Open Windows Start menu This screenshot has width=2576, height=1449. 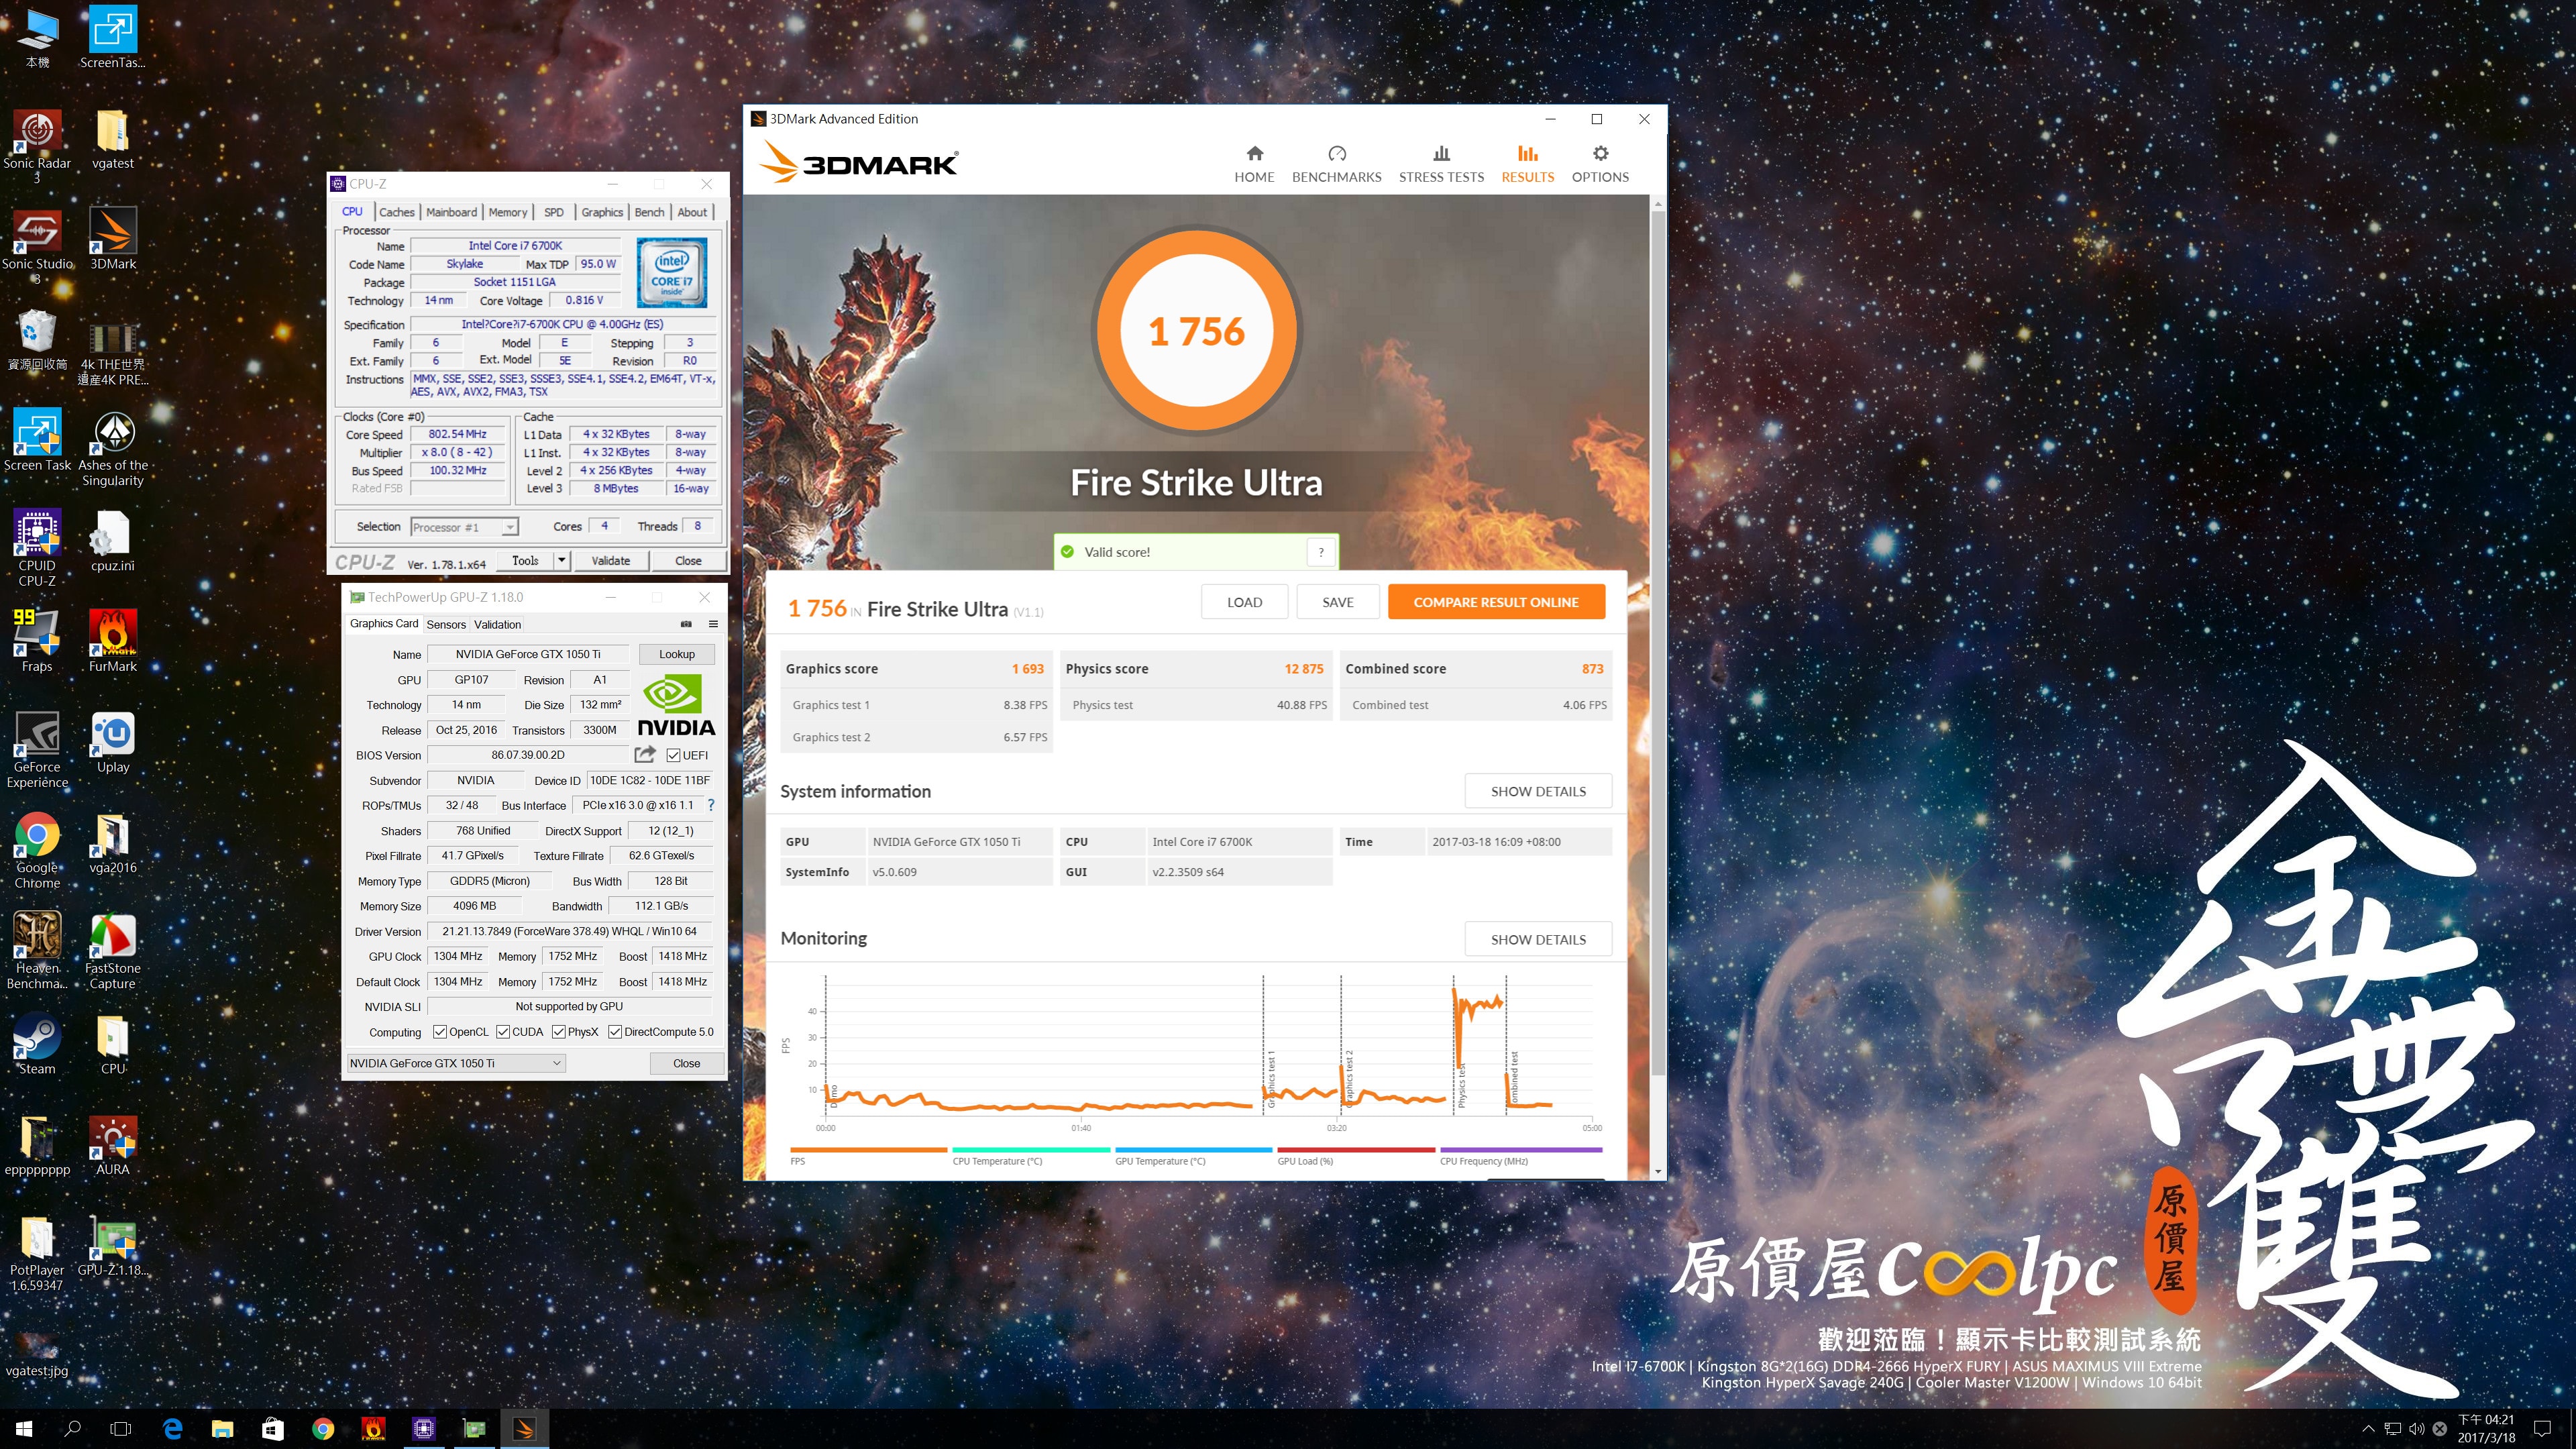pos(24,1429)
